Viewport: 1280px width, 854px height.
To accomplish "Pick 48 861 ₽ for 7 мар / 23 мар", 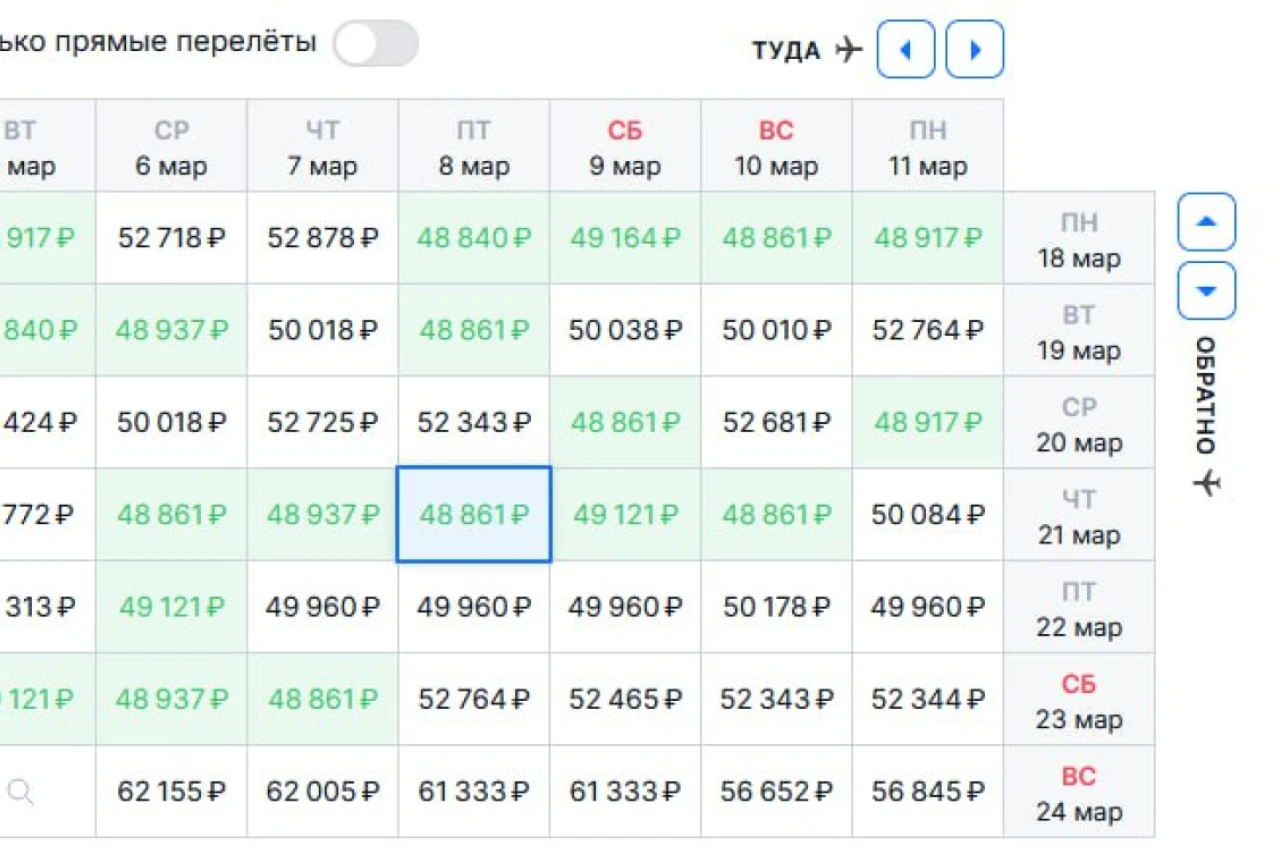I will [323, 699].
